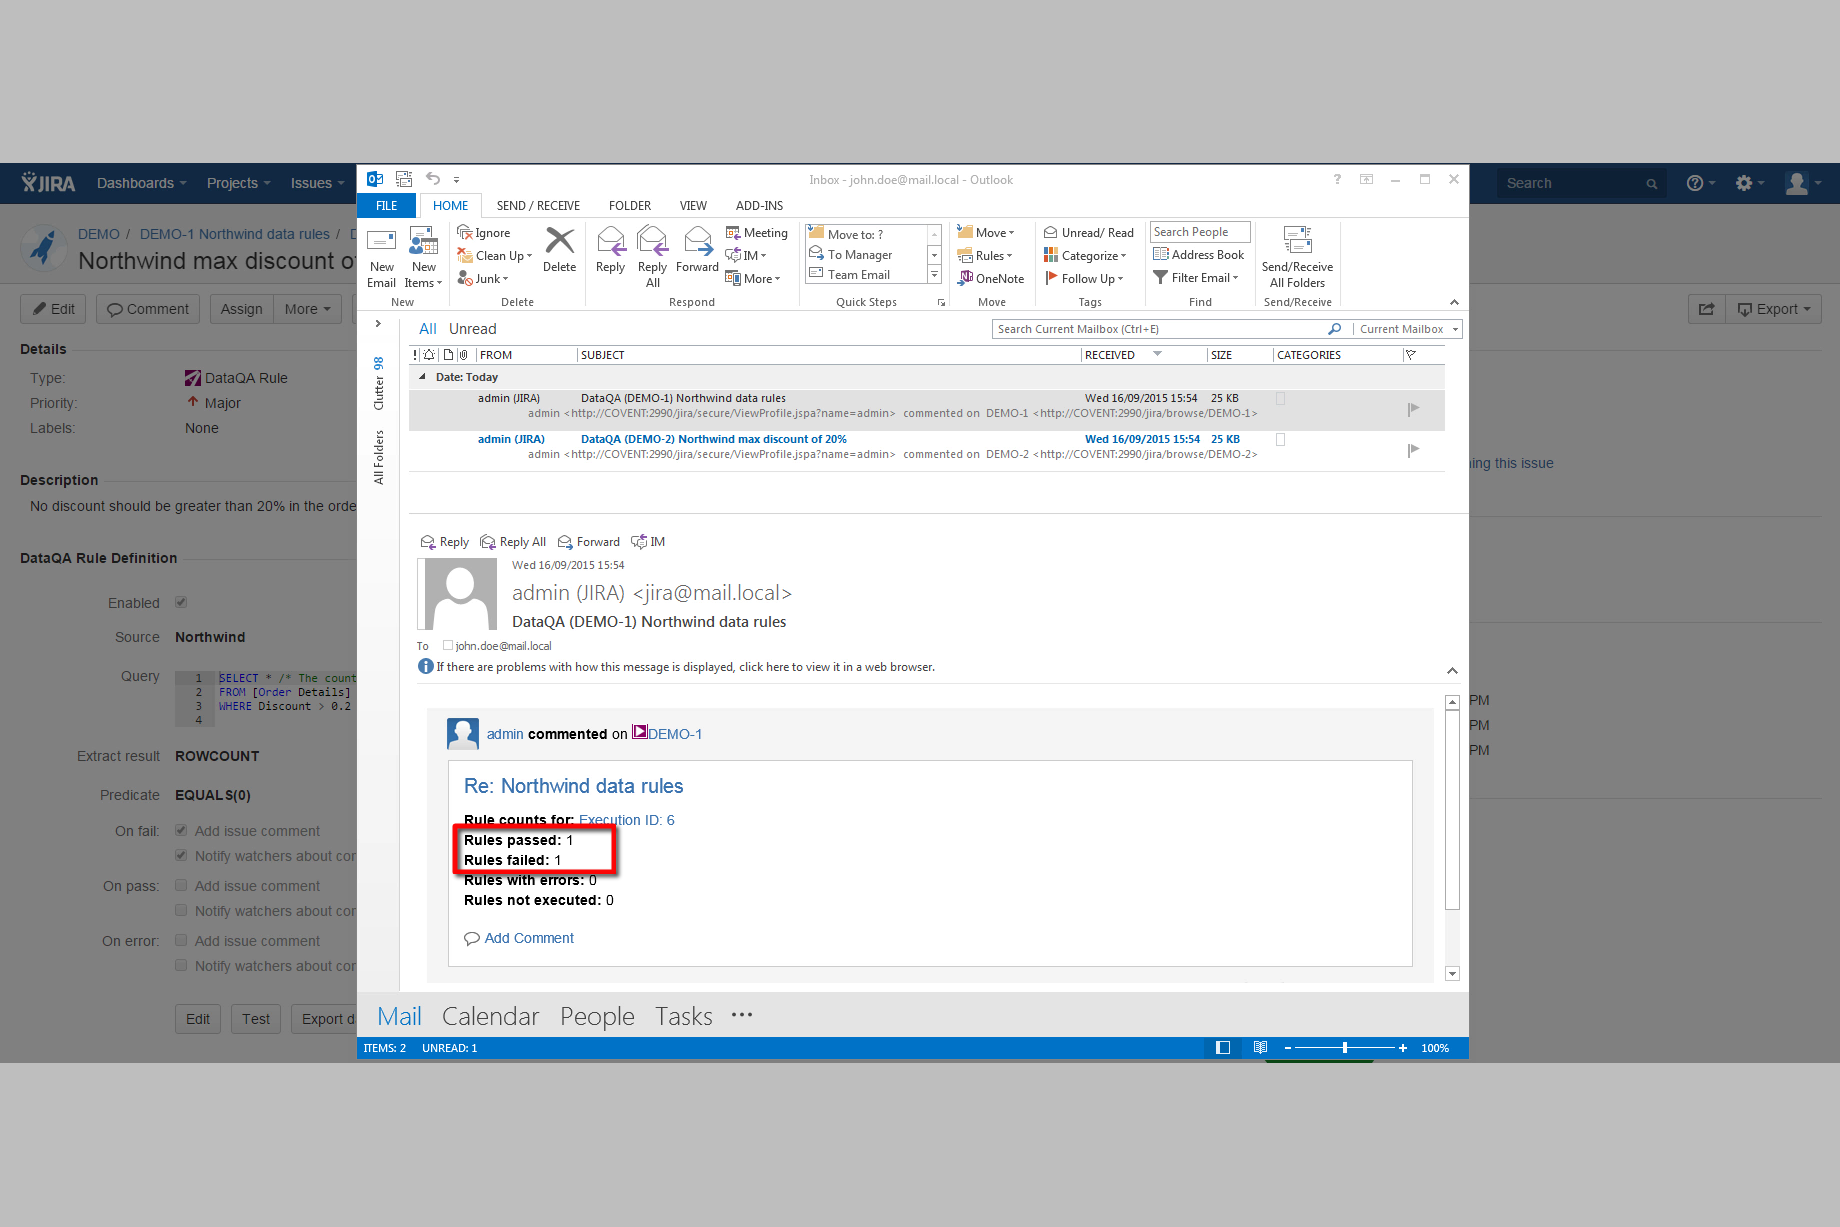Open the DEMO-1 issue link
This screenshot has width=1840, height=1227.
click(x=675, y=734)
